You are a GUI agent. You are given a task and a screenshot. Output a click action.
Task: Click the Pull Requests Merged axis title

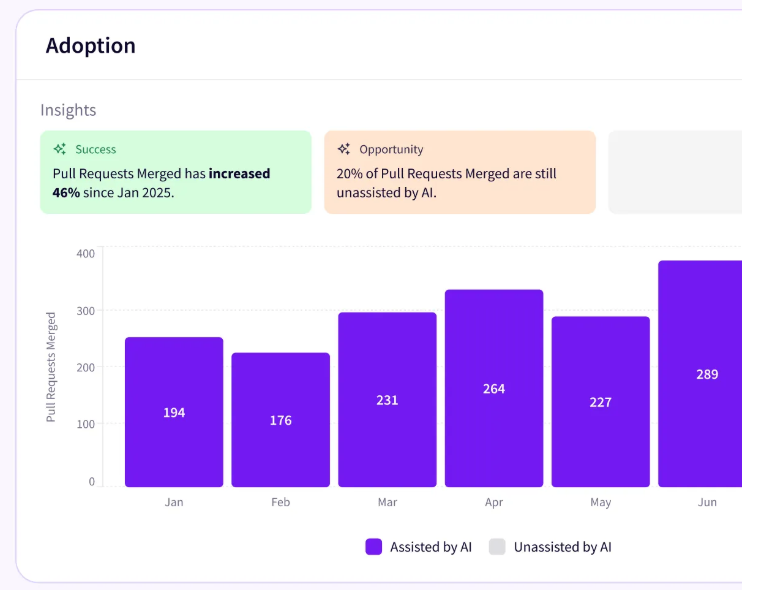click(51, 367)
